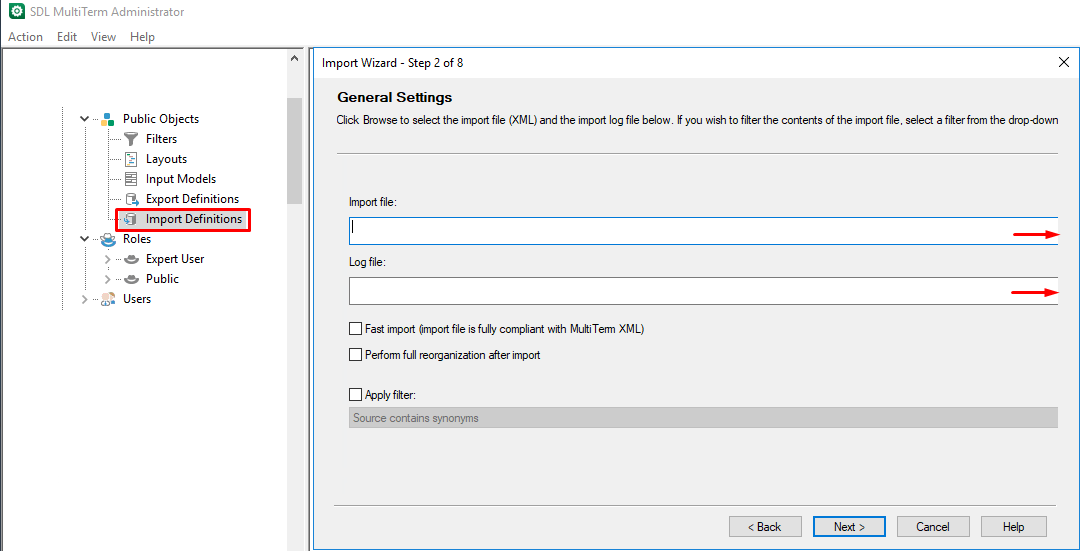The image size is (1080, 551).
Task: Toggle the Apply filter checkbox
Action: pyautogui.click(x=355, y=395)
